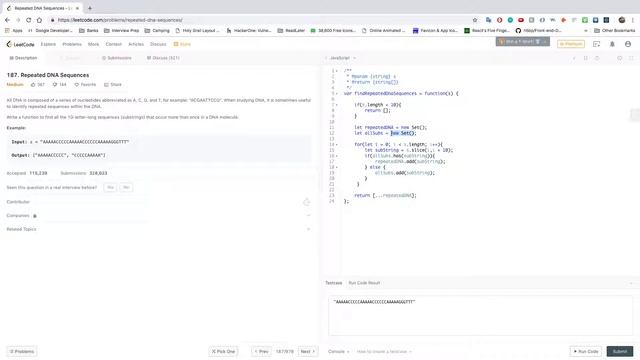
Task: Open Articles in LeetCode navigation
Action: pyautogui.click(x=136, y=44)
